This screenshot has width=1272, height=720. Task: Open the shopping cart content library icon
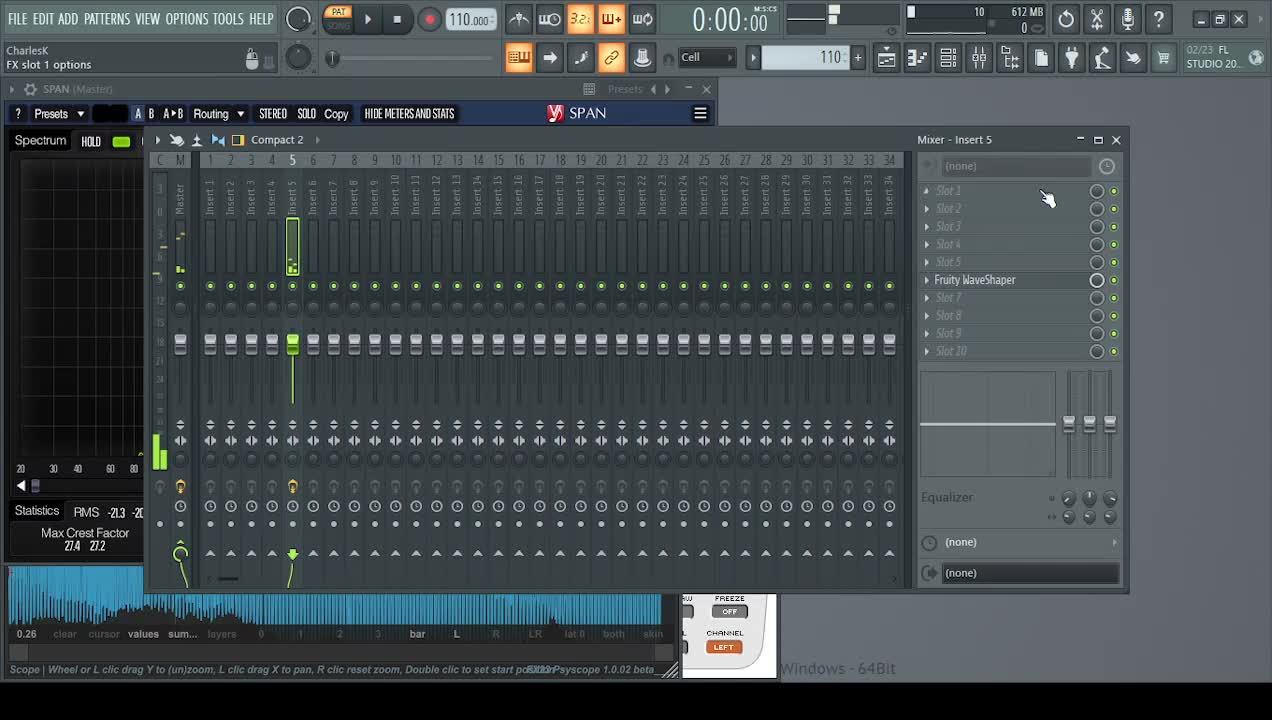(x=1163, y=59)
